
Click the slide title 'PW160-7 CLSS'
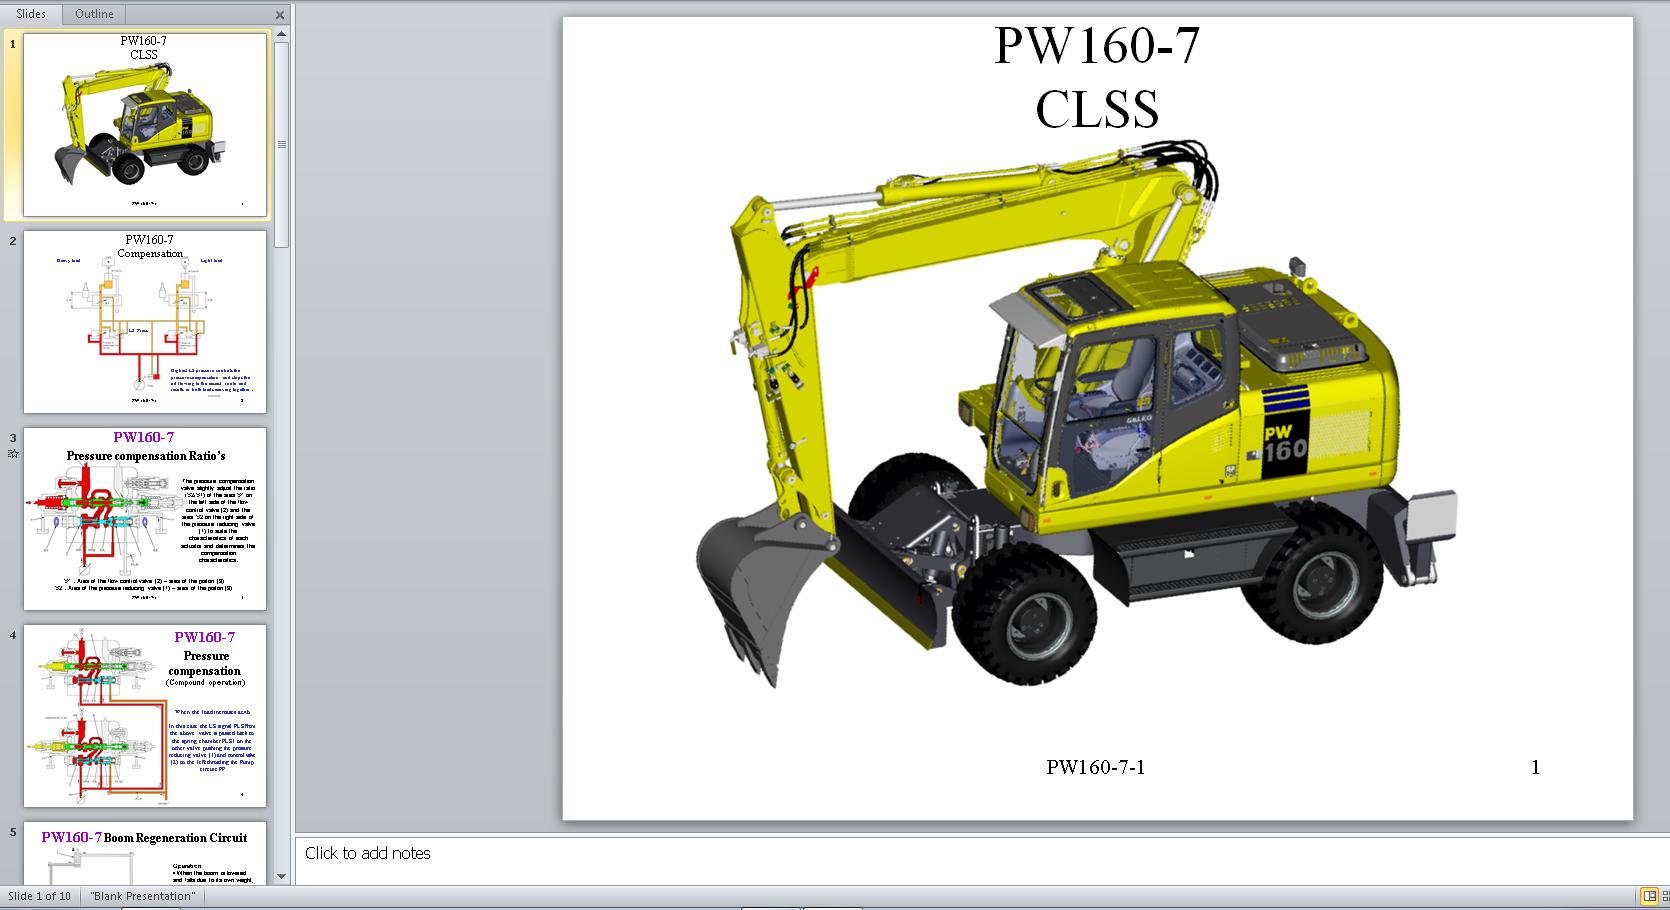[x=1097, y=77]
